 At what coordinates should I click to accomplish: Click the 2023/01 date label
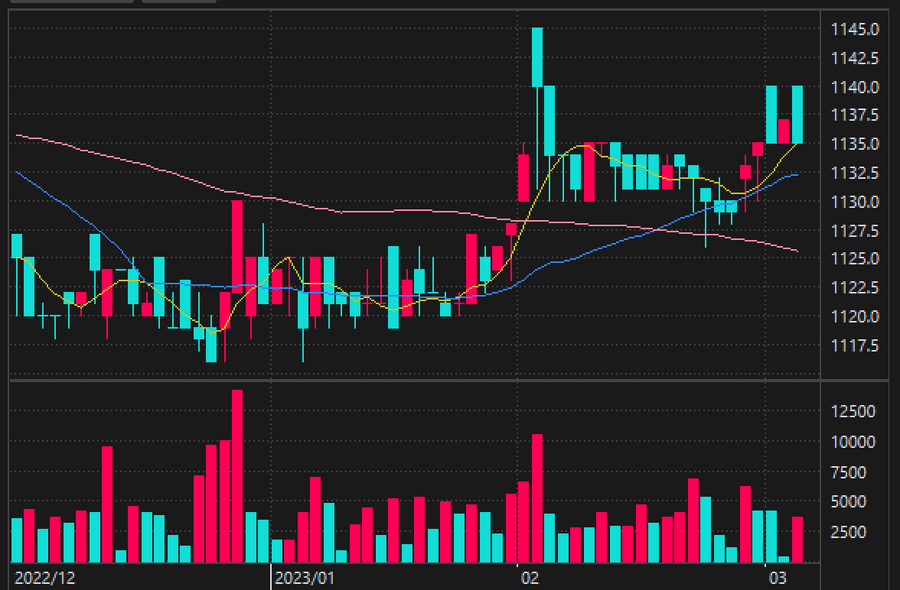(304, 578)
